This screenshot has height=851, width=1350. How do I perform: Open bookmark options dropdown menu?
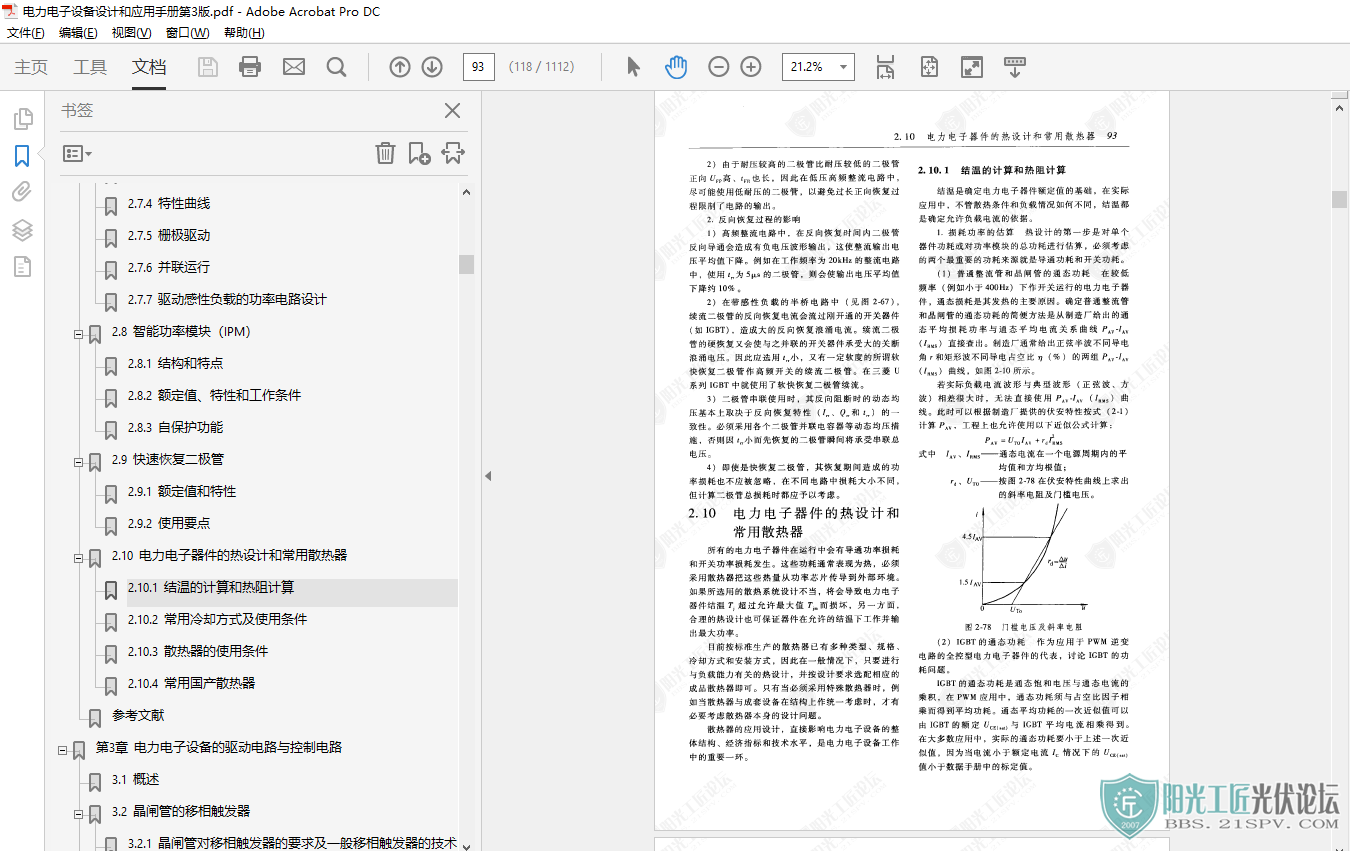point(77,154)
